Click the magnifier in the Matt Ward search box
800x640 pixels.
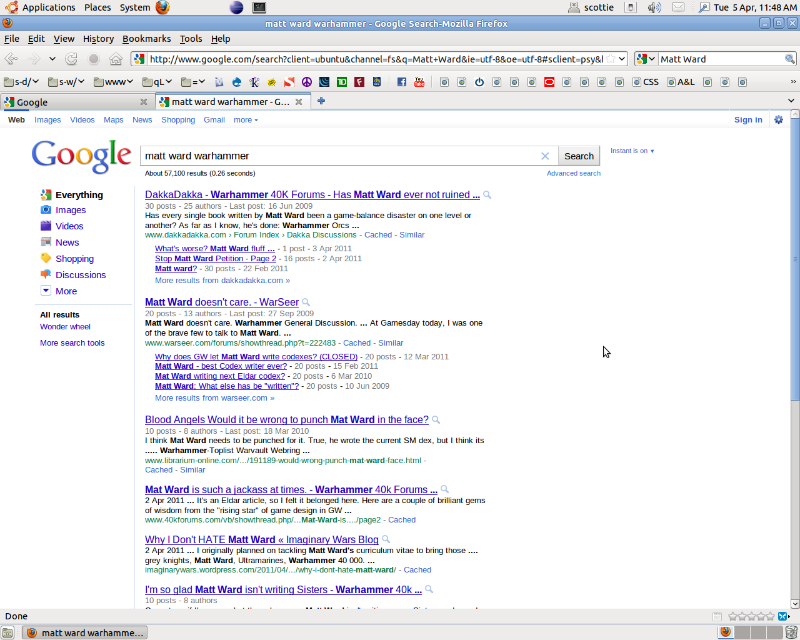pyautogui.click(x=789, y=59)
